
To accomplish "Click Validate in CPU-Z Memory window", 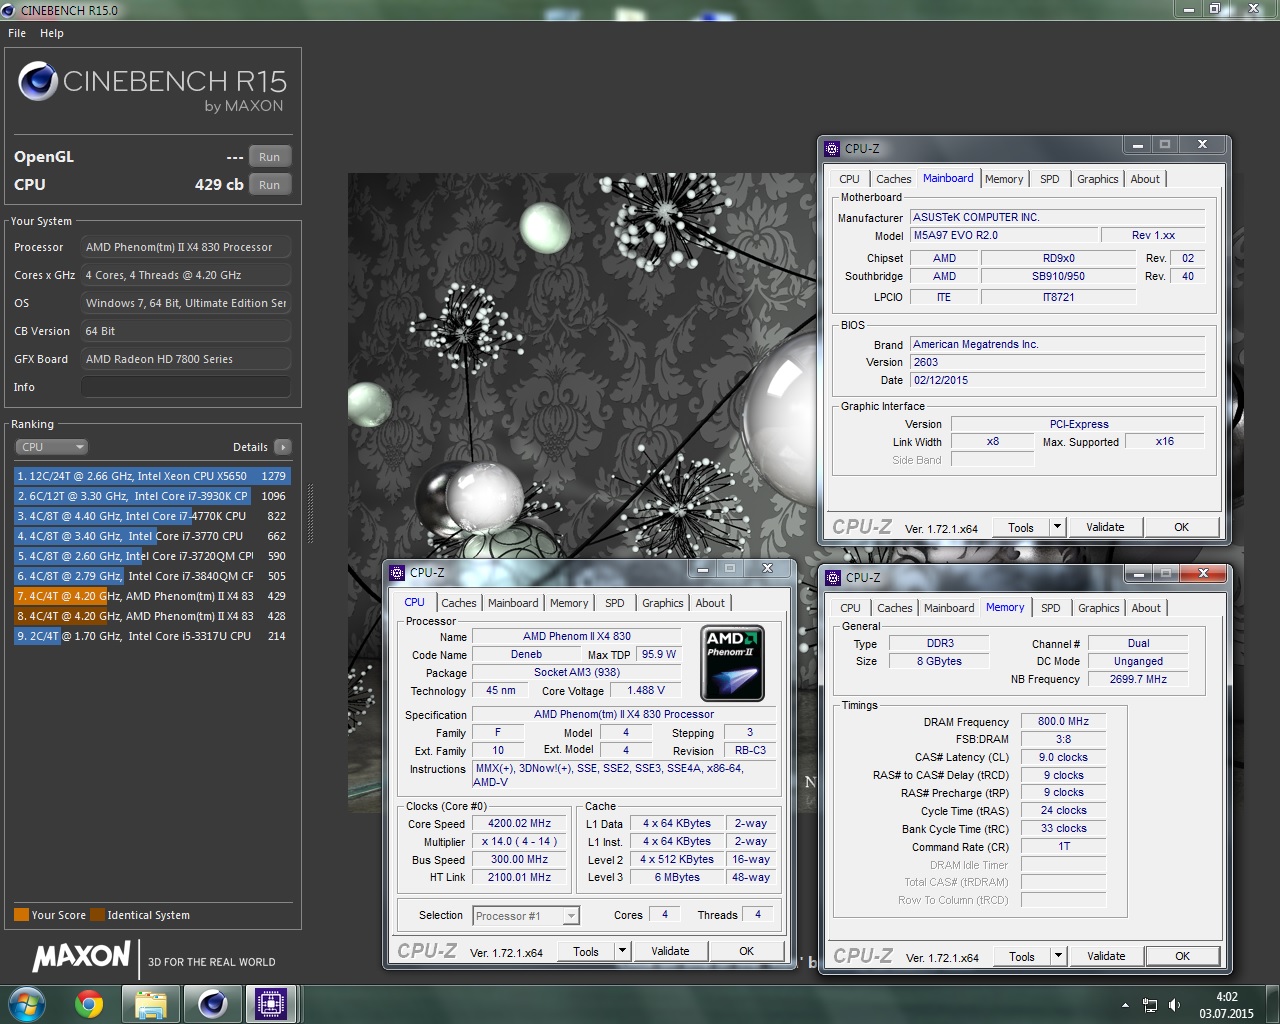I will tap(1106, 956).
